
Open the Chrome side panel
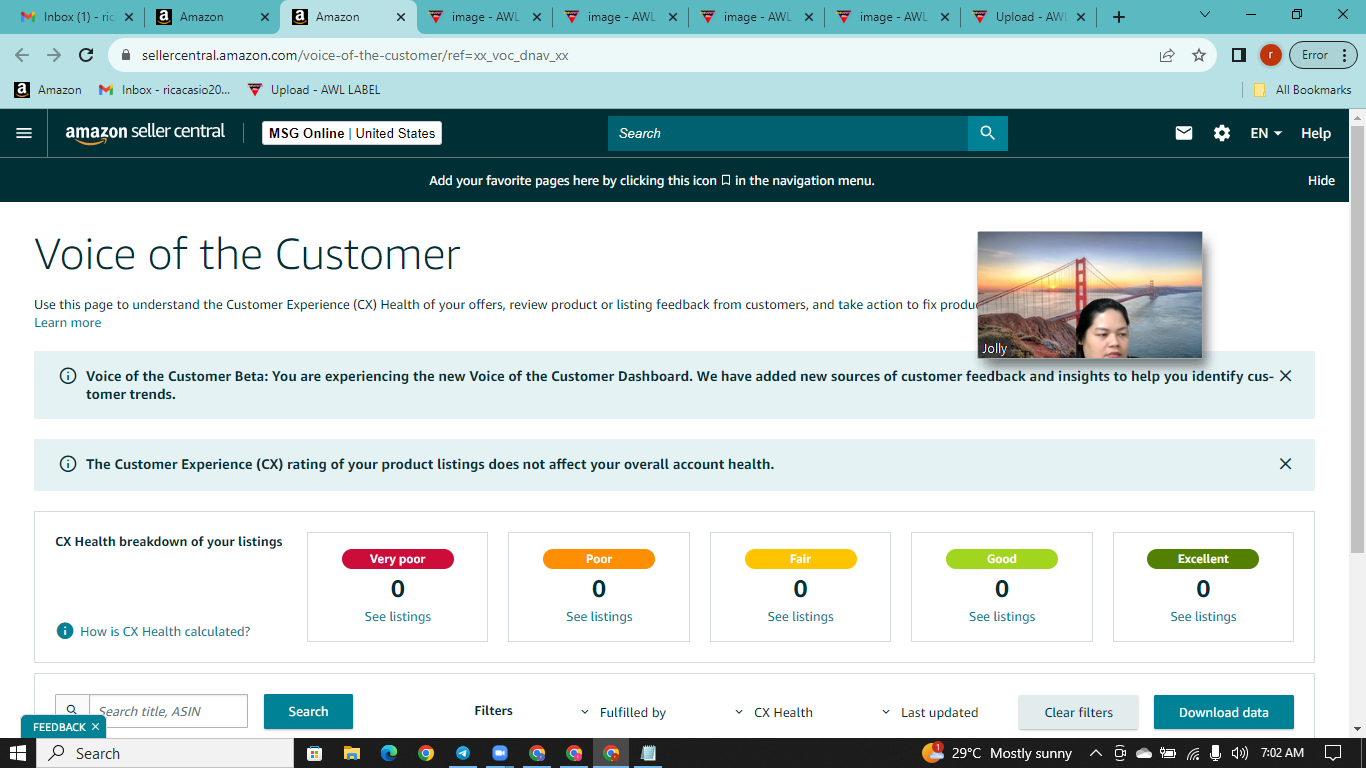coord(1238,55)
